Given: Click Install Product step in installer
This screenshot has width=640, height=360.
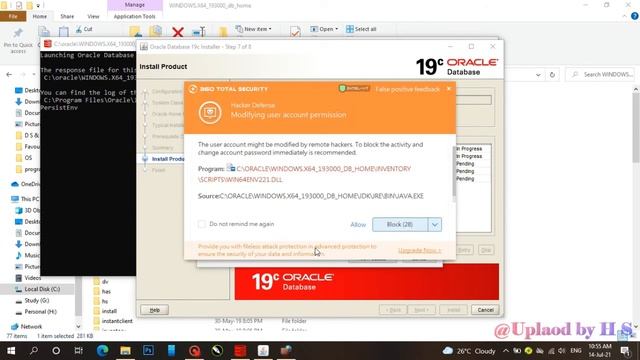Looking at the screenshot, I should click(x=168, y=159).
